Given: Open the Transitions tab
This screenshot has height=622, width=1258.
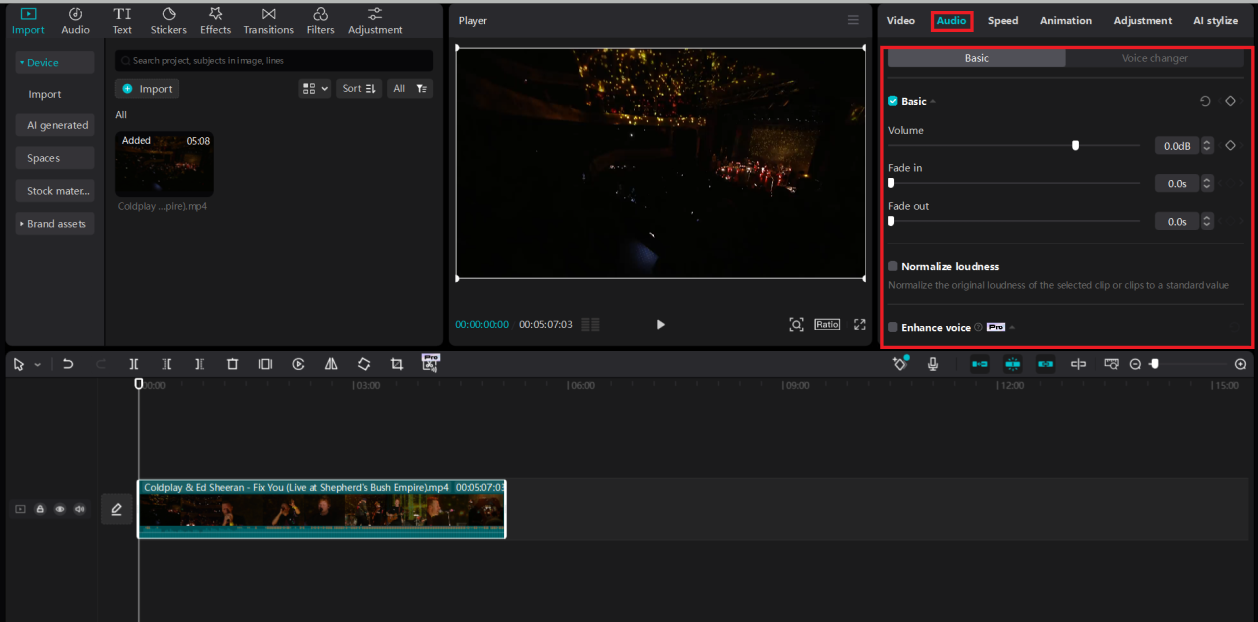Looking at the screenshot, I should click(x=268, y=20).
